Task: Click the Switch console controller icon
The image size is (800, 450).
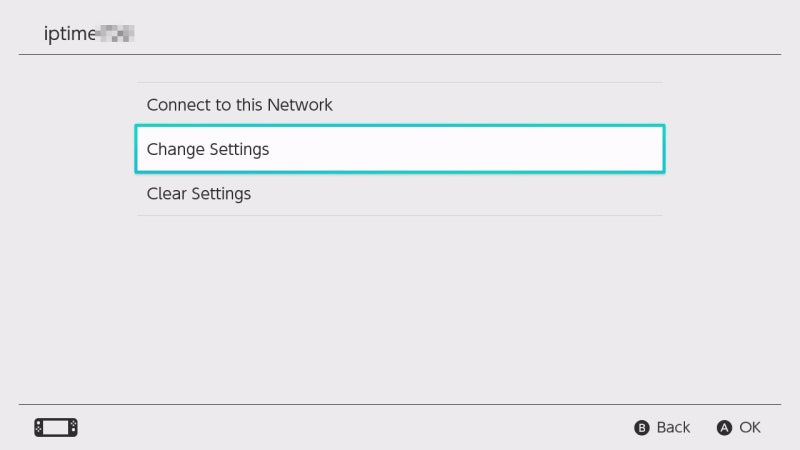Action: pyautogui.click(x=56, y=427)
